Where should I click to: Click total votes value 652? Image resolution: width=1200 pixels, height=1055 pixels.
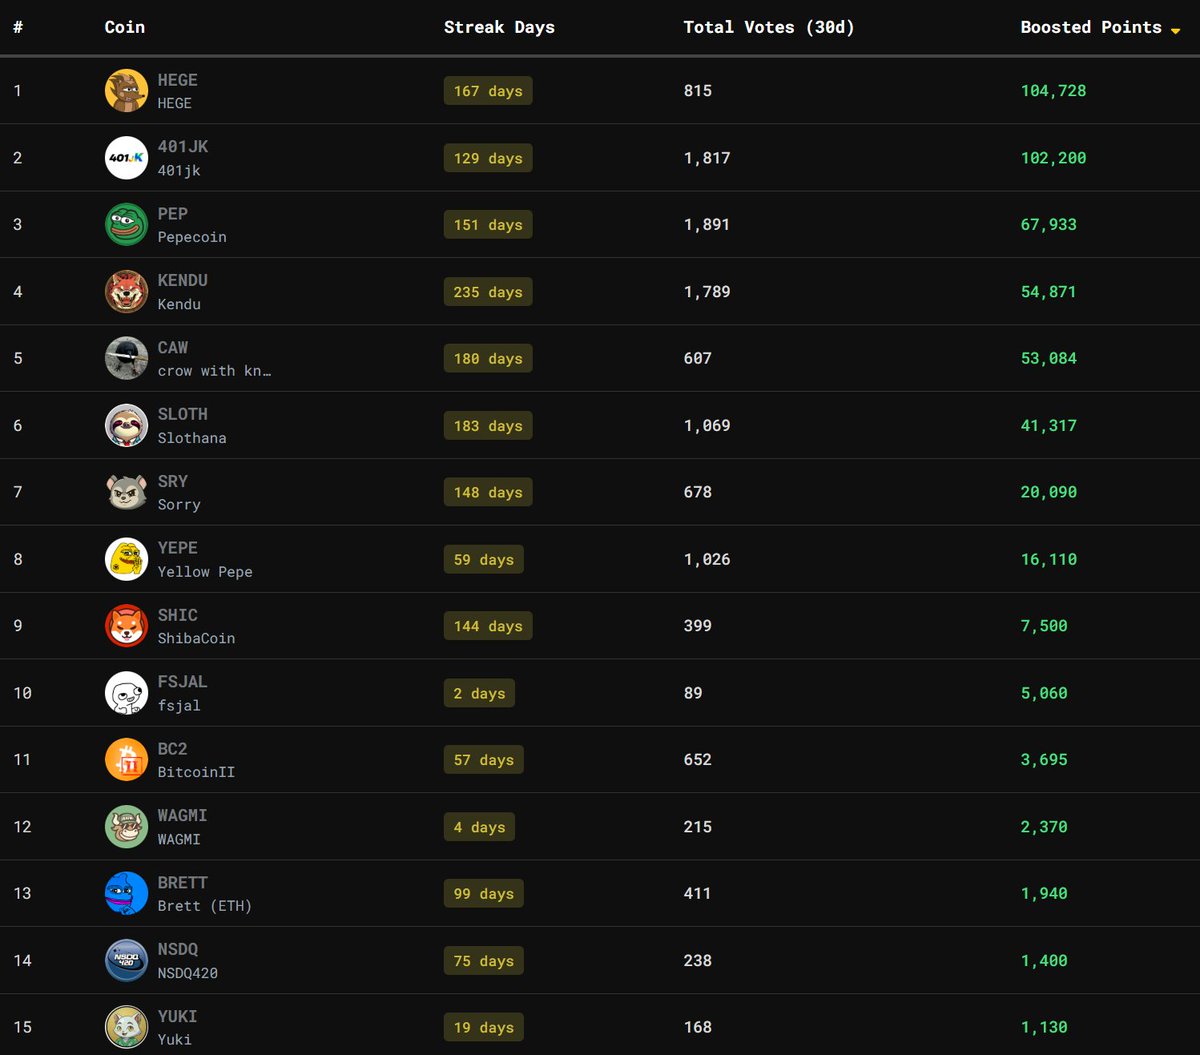[698, 760]
